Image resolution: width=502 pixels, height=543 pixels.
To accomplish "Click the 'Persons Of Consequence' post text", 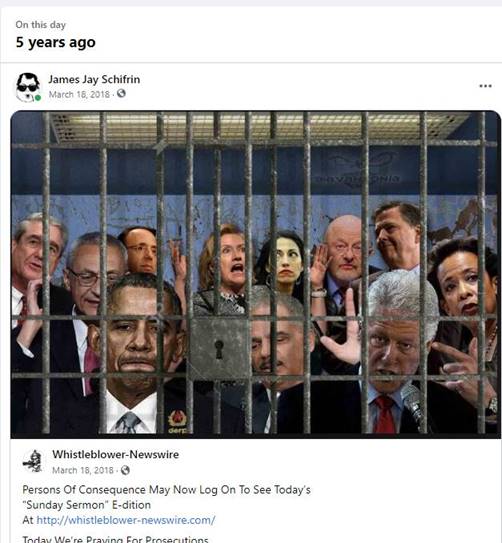I will point(167,490).
